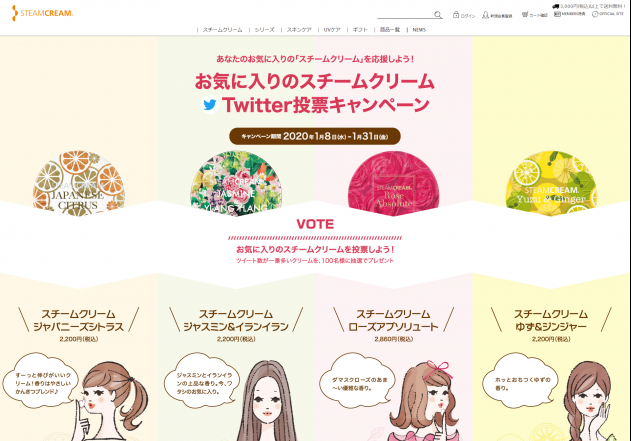The height and width of the screenshot is (441, 631).
Task: Click the STEAMCREAM logo in the header
Action: tap(43, 13)
